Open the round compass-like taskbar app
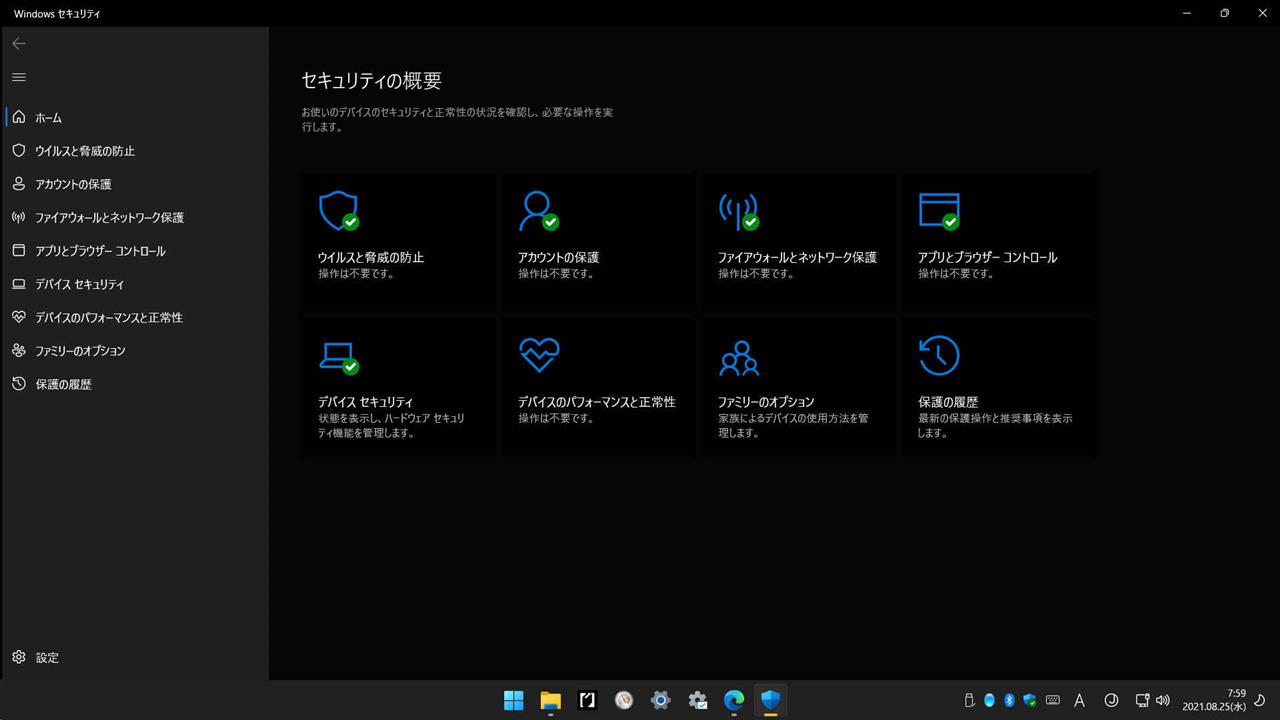The height and width of the screenshot is (720, 1280). (x=624, y=700)
